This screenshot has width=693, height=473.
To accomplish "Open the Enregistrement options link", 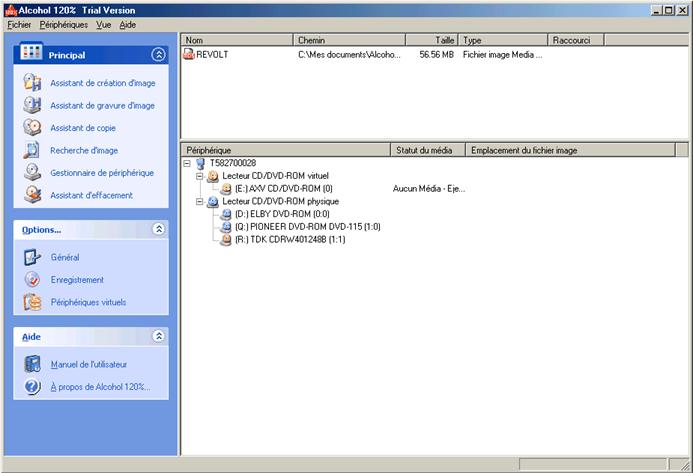I will (x=77, y=280).
